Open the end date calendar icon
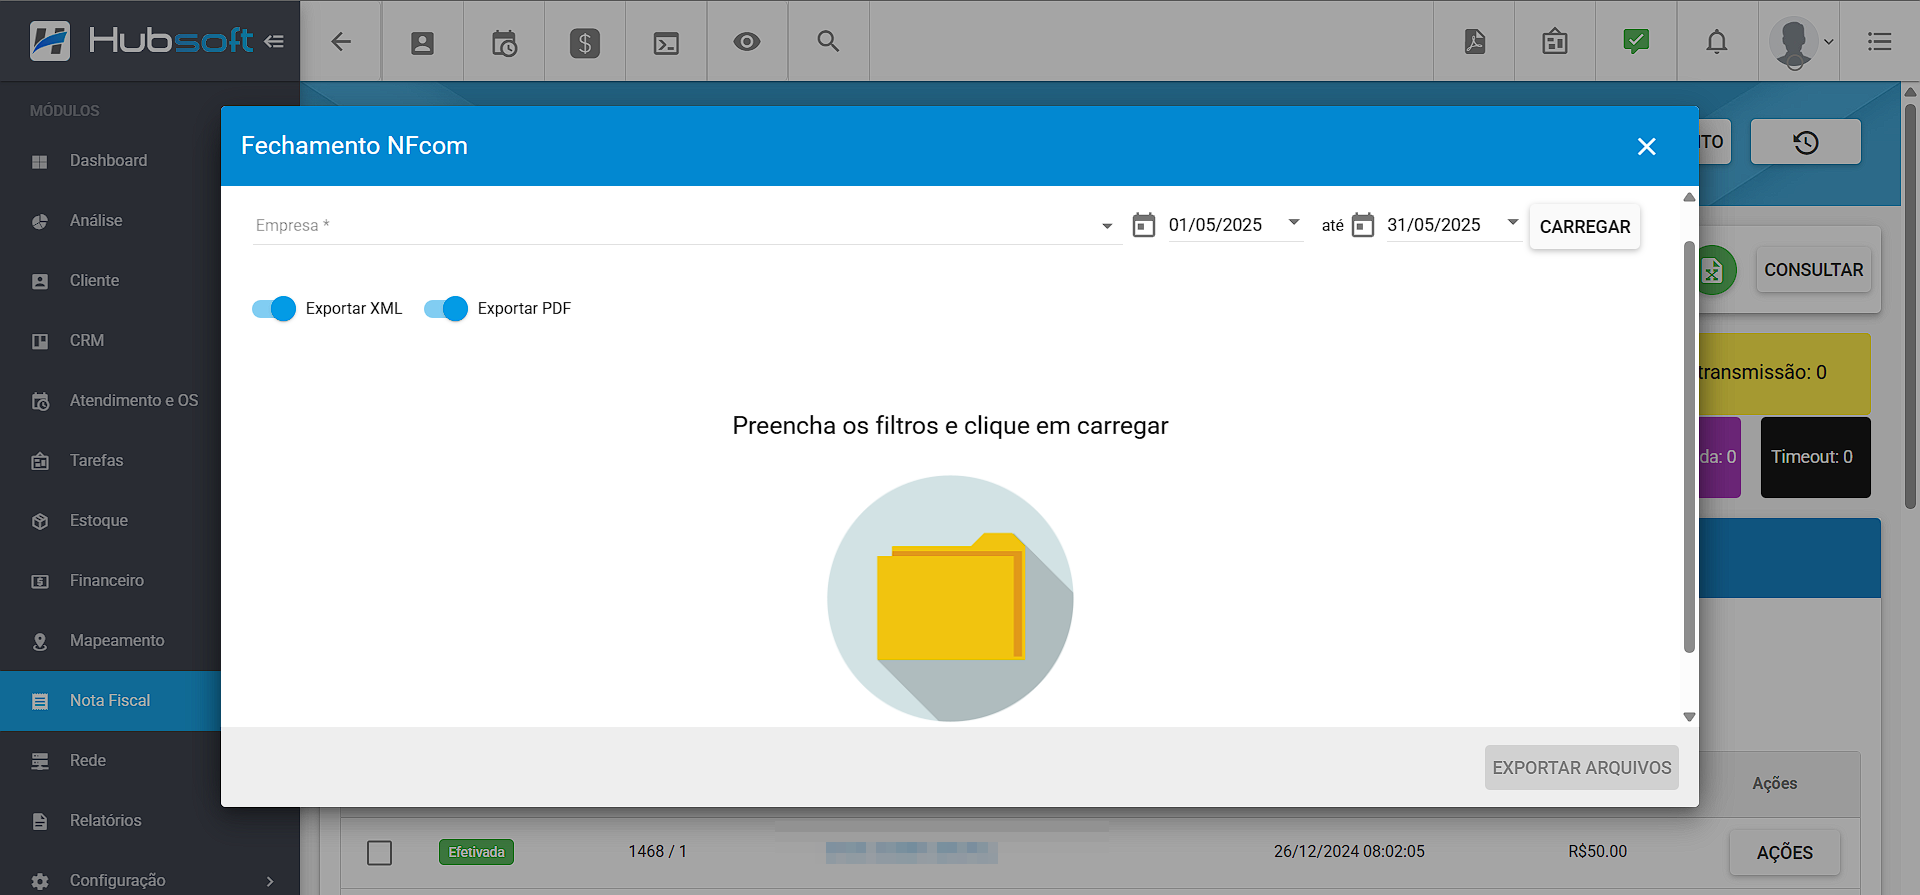1920x895 pixels. click(1363, 225)
